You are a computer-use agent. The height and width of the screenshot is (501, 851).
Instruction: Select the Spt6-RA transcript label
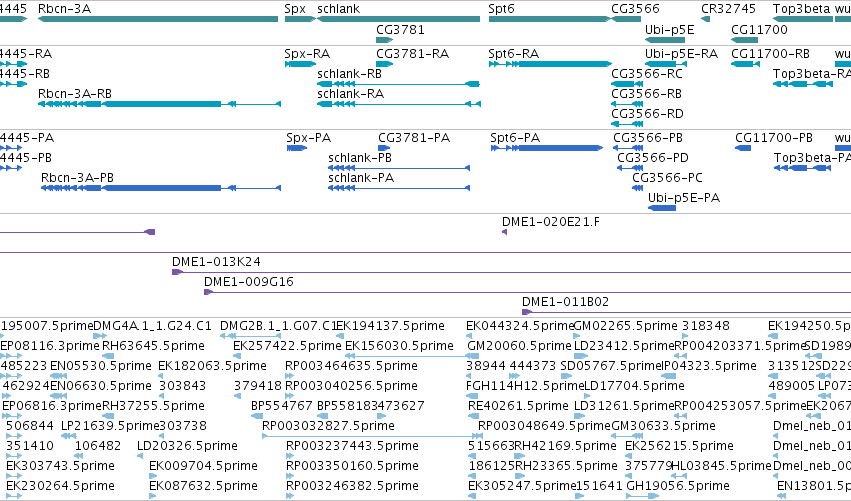pos(513,54)
